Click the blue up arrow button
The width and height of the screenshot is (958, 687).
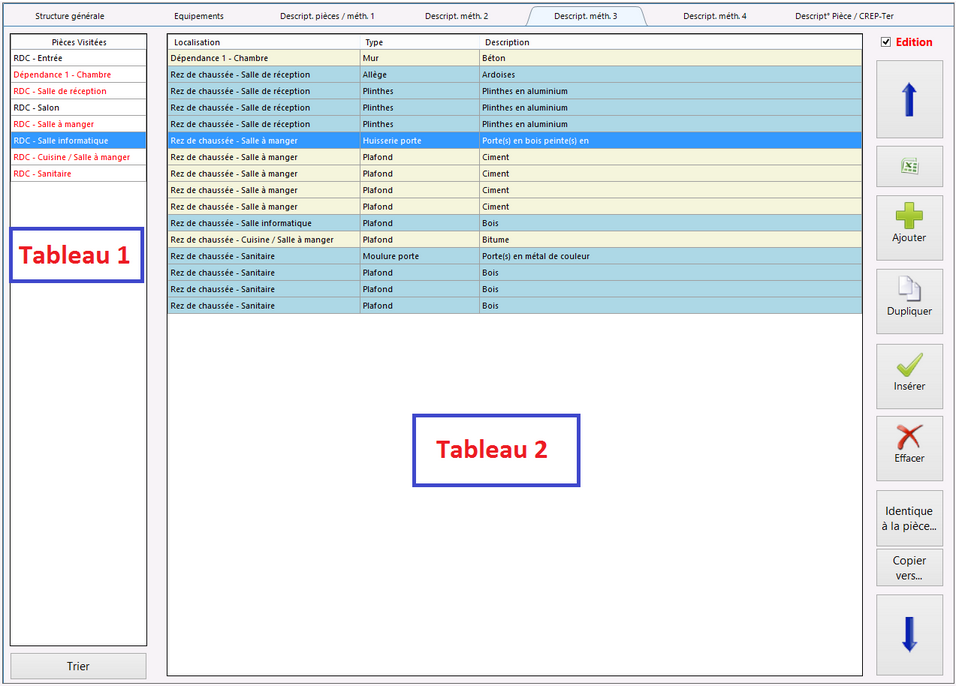[x=909, y=100]
